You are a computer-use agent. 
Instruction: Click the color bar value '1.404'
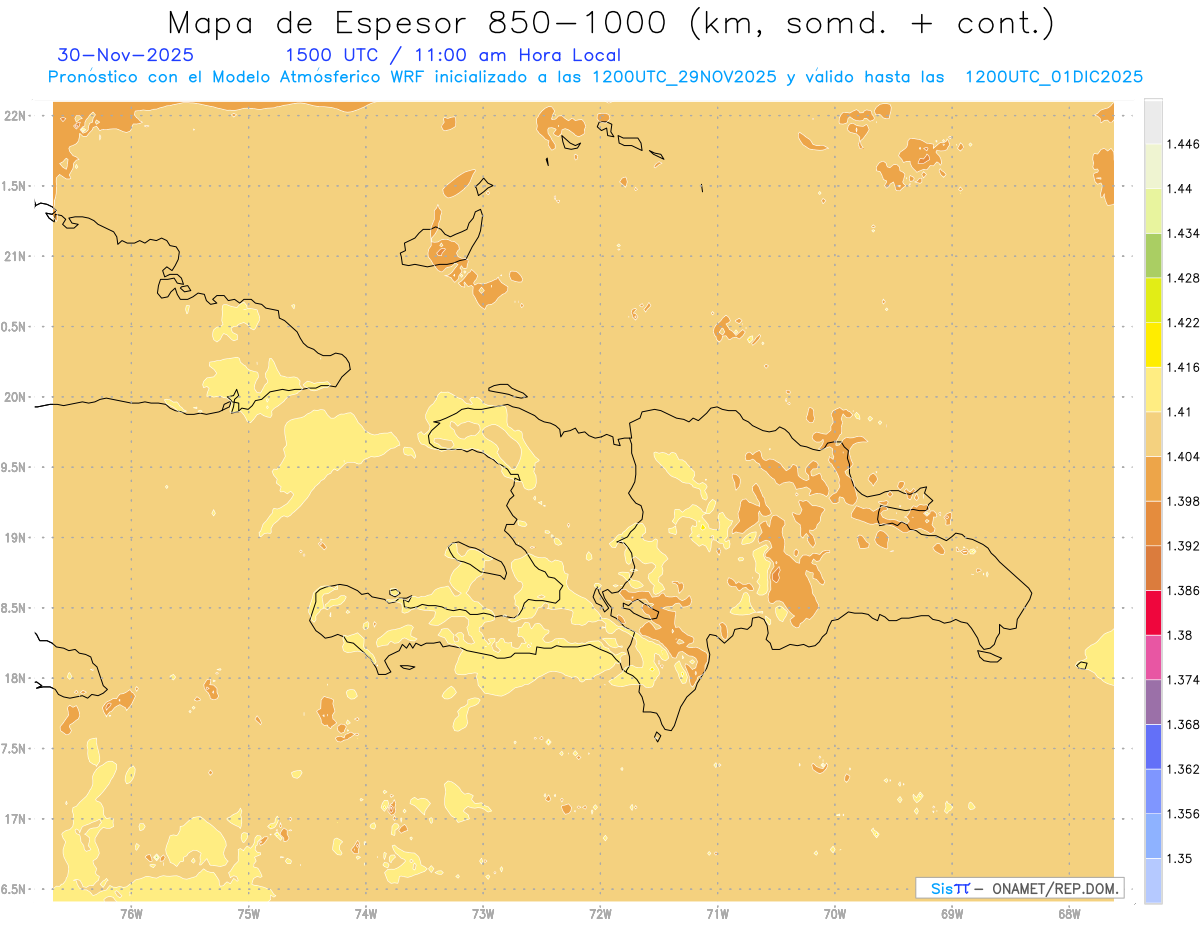1183,457
